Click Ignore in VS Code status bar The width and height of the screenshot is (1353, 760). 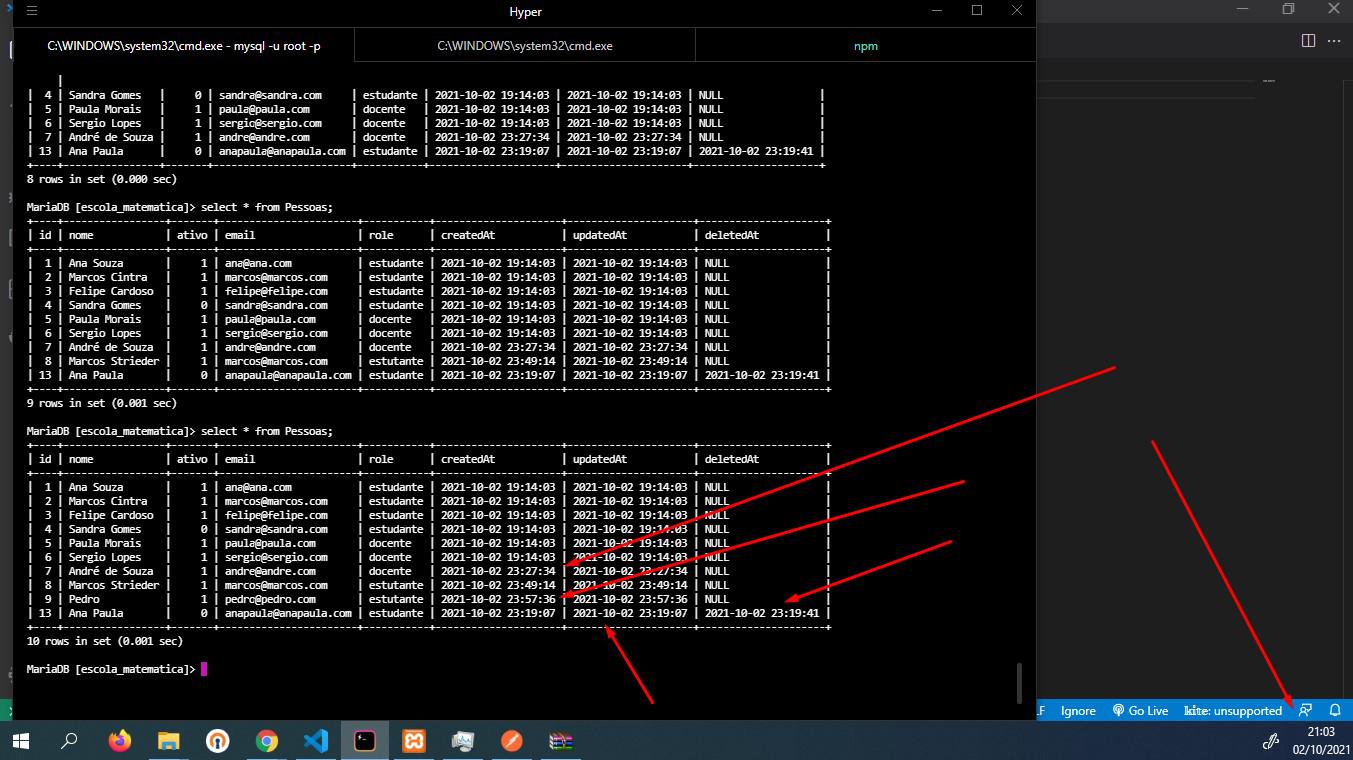(1078, 710)
